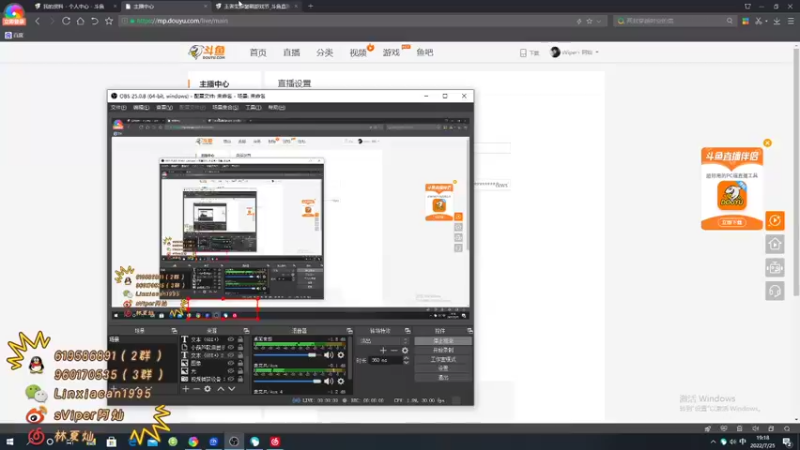Click the transition duration spinner arrows
The width and height of the screenshot is (800, 450).
[x=406, y=360]
